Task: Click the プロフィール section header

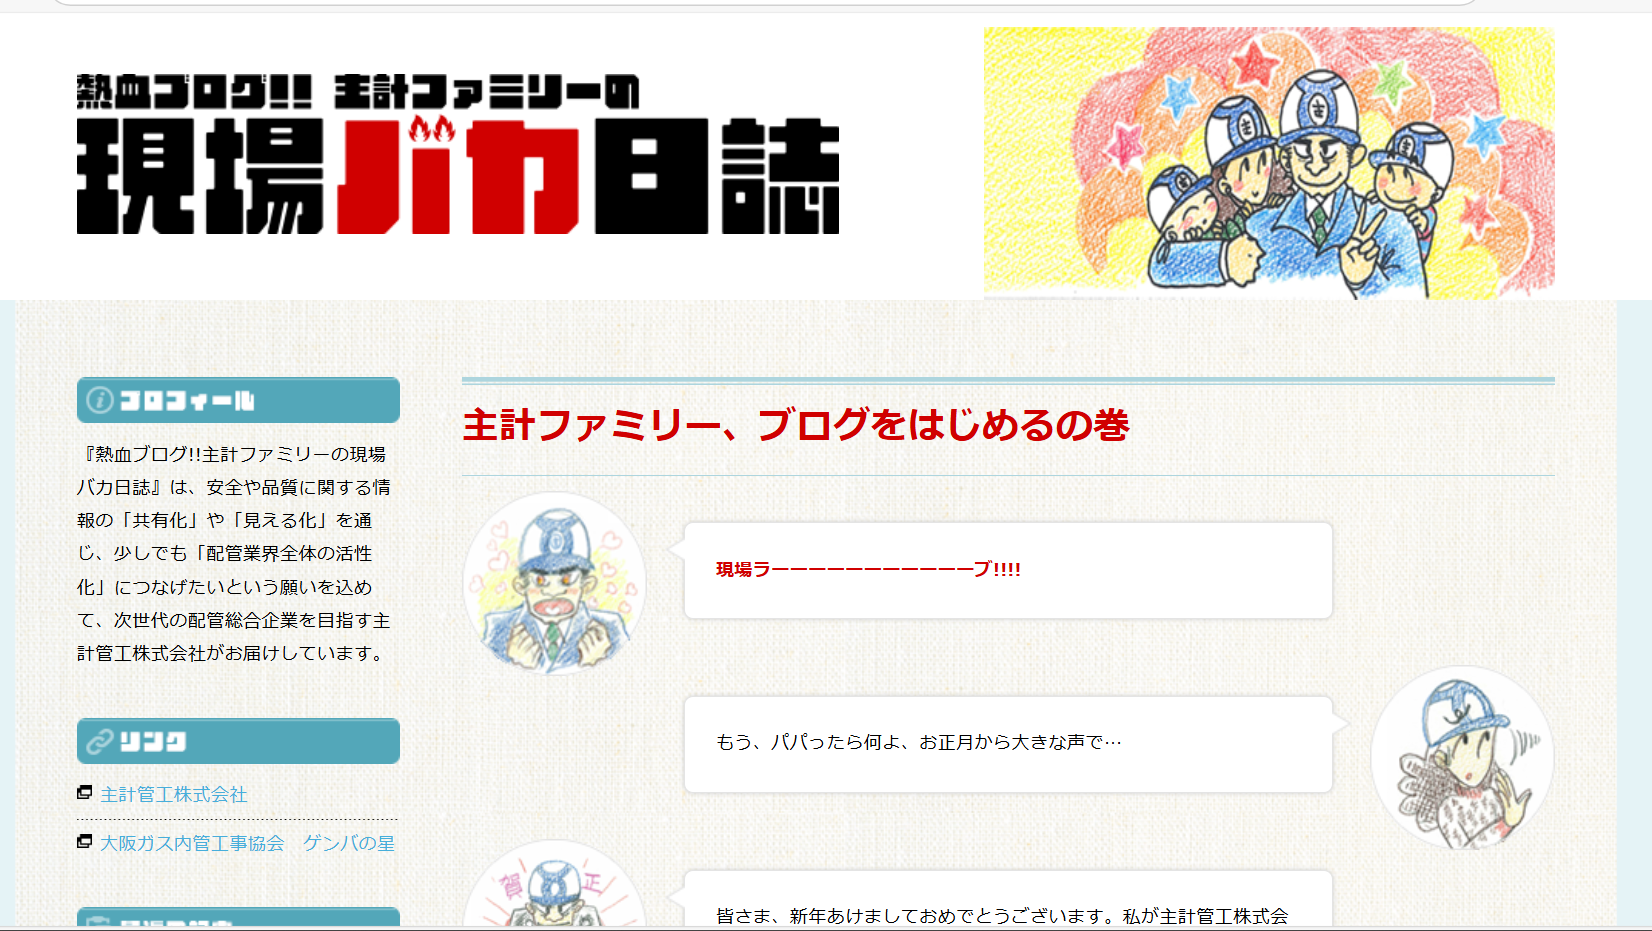Action: tap(238, 400)
